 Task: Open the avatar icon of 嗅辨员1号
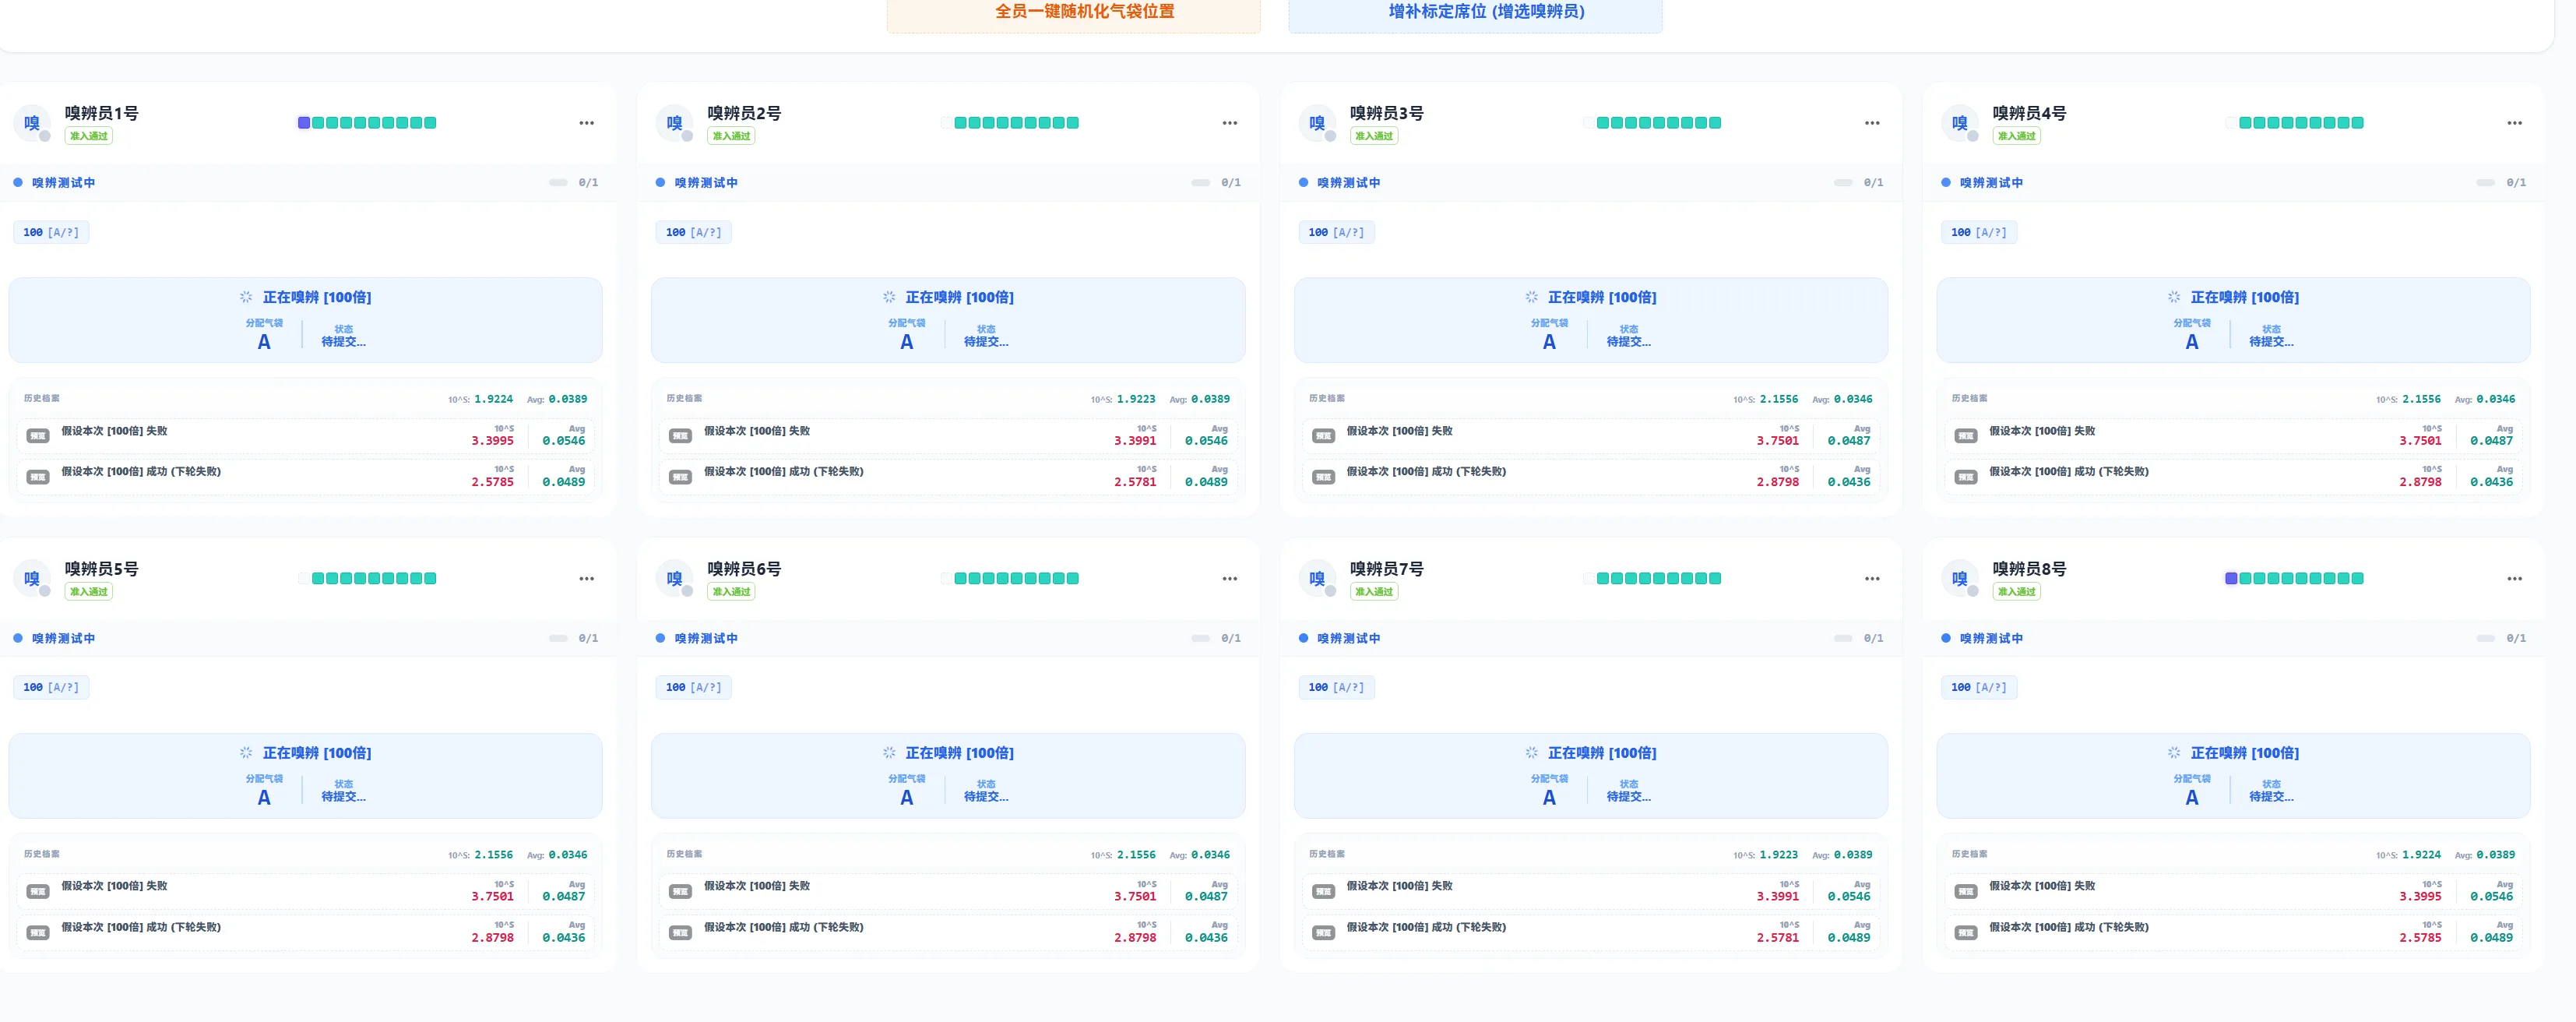click(32, 123)
